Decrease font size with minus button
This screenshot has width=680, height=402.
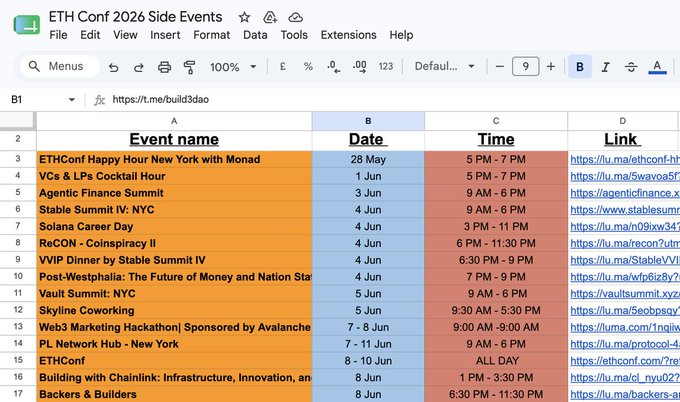[x=500, y=66]
